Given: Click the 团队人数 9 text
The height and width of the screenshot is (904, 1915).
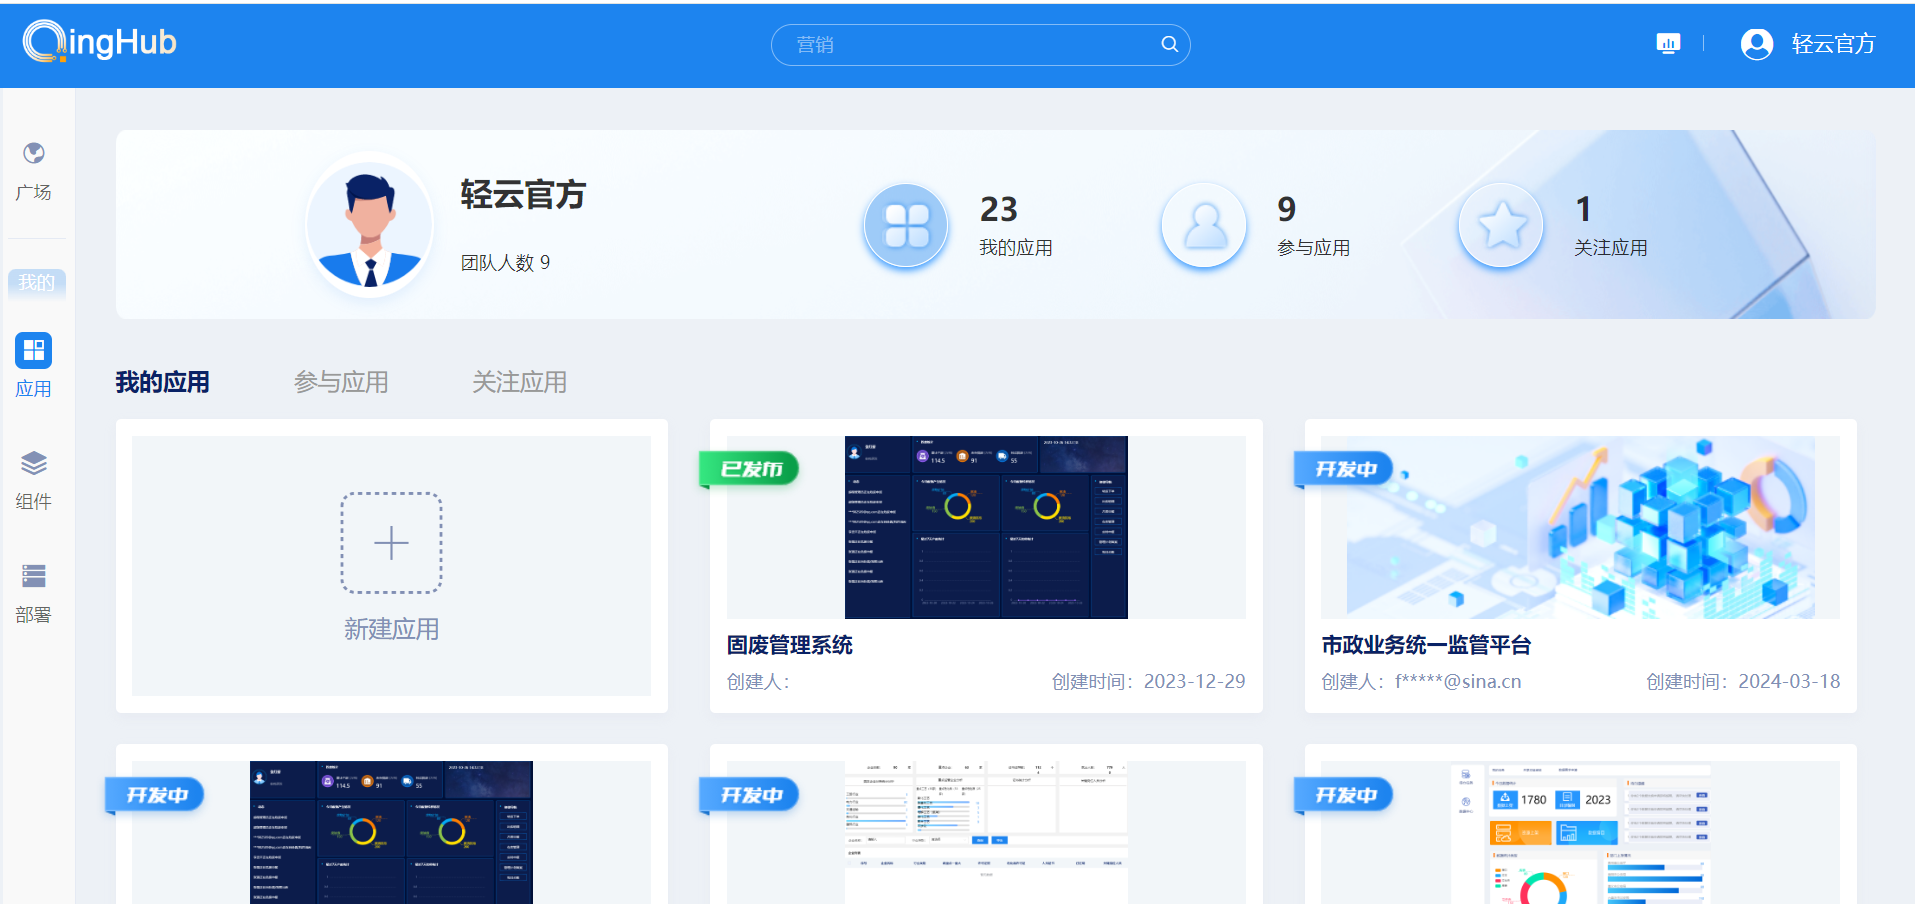Looking at the screenshot, I should tap(505, 263).
